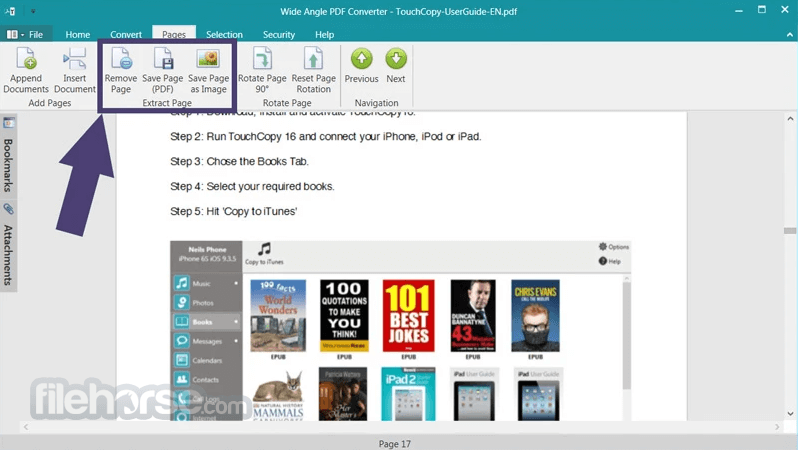The width and height of the screenshot is (798, 450).
Task: Click the Chris Evans book cover
Action: pos(535,316)
